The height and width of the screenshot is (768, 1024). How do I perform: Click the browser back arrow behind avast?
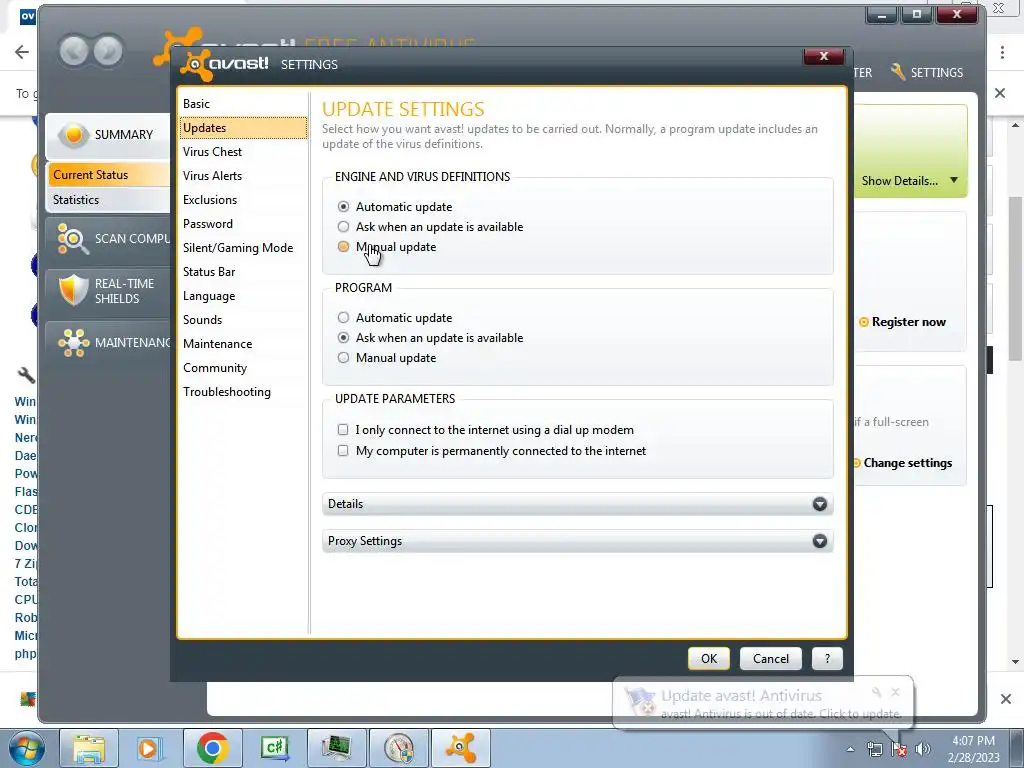pos(22,52)
